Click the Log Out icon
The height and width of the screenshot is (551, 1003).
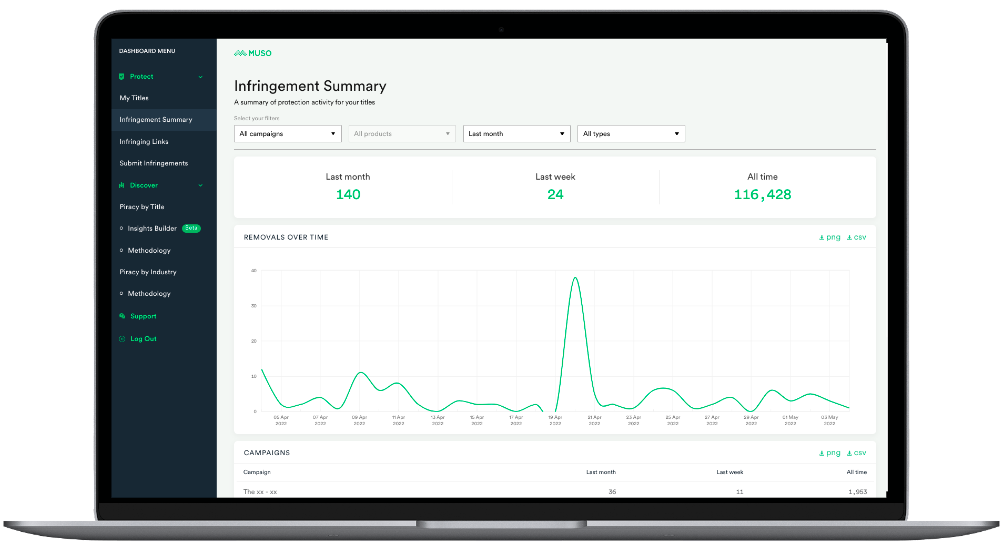point(122,339)
